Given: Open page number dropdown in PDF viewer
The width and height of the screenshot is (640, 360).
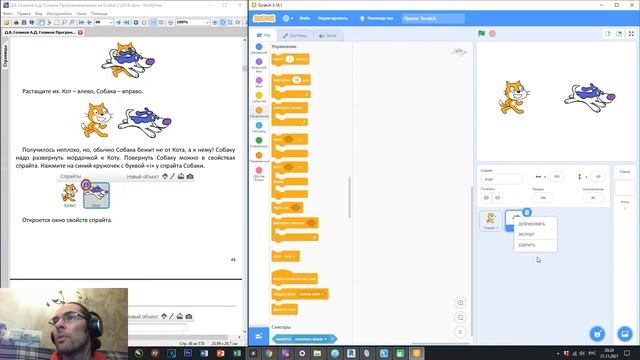Looking at the screenshot, I should (110, 22).
